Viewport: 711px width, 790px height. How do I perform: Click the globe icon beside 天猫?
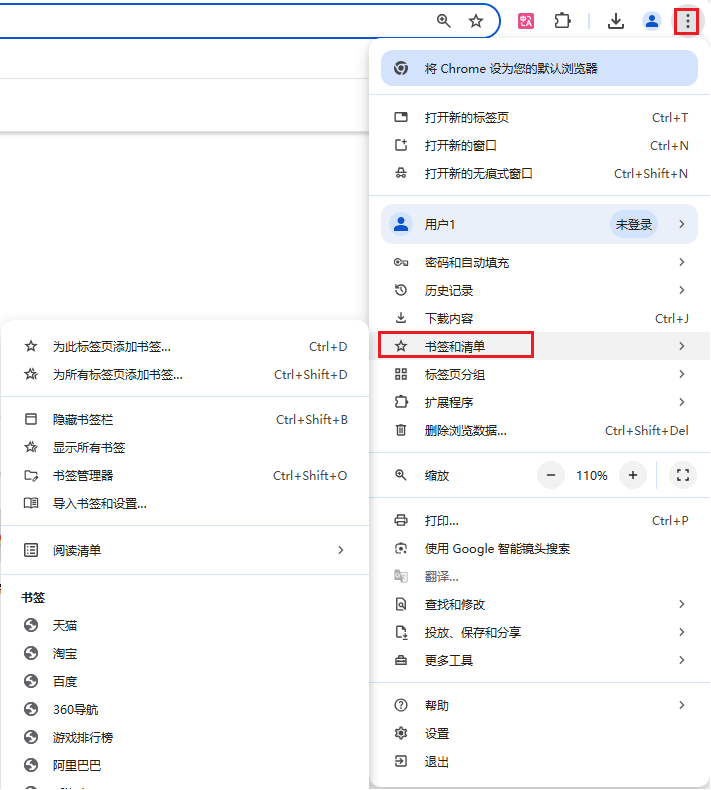[x=31, y=626]
